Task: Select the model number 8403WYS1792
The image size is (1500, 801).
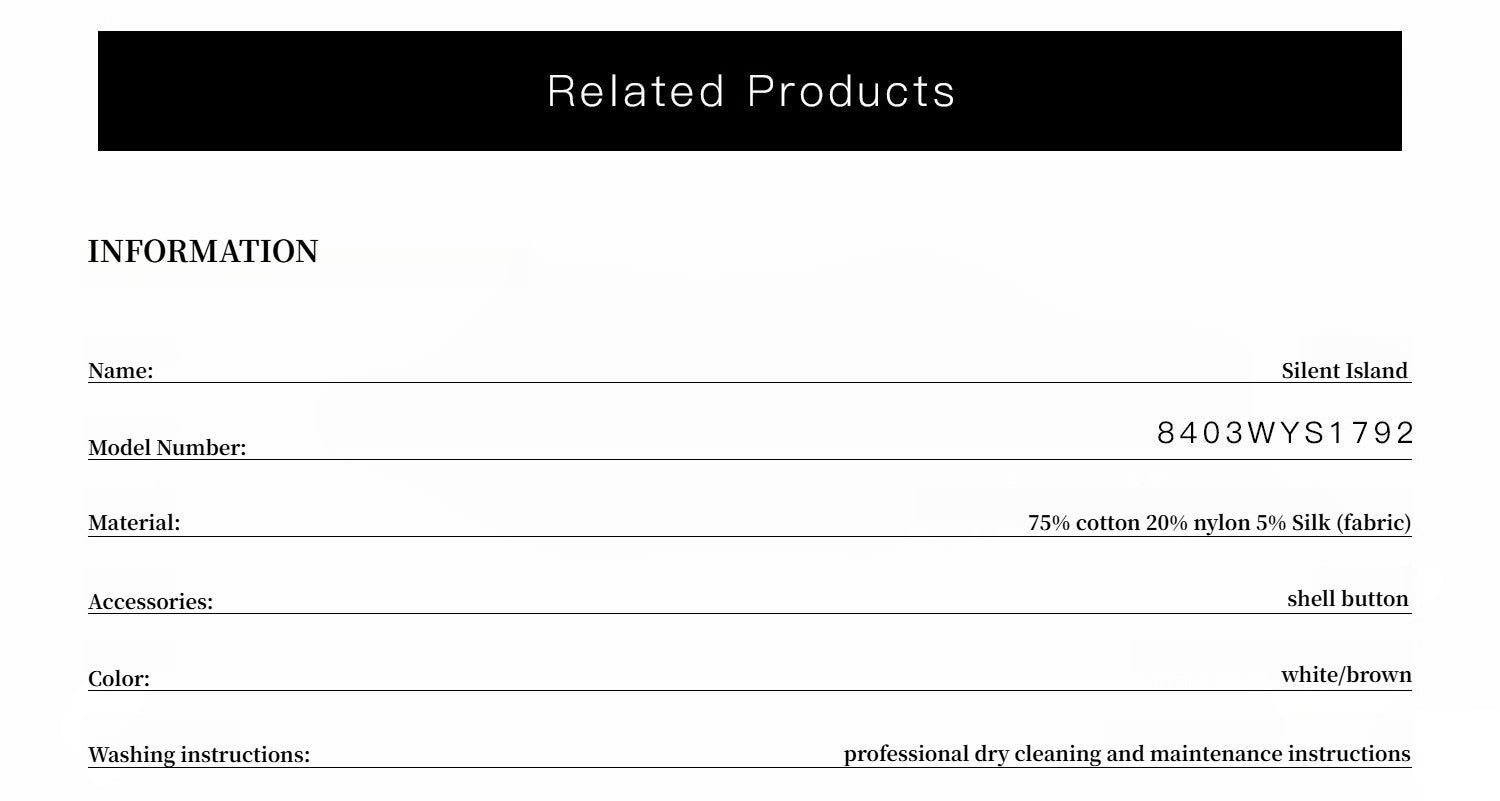Action: point(1285,433)
